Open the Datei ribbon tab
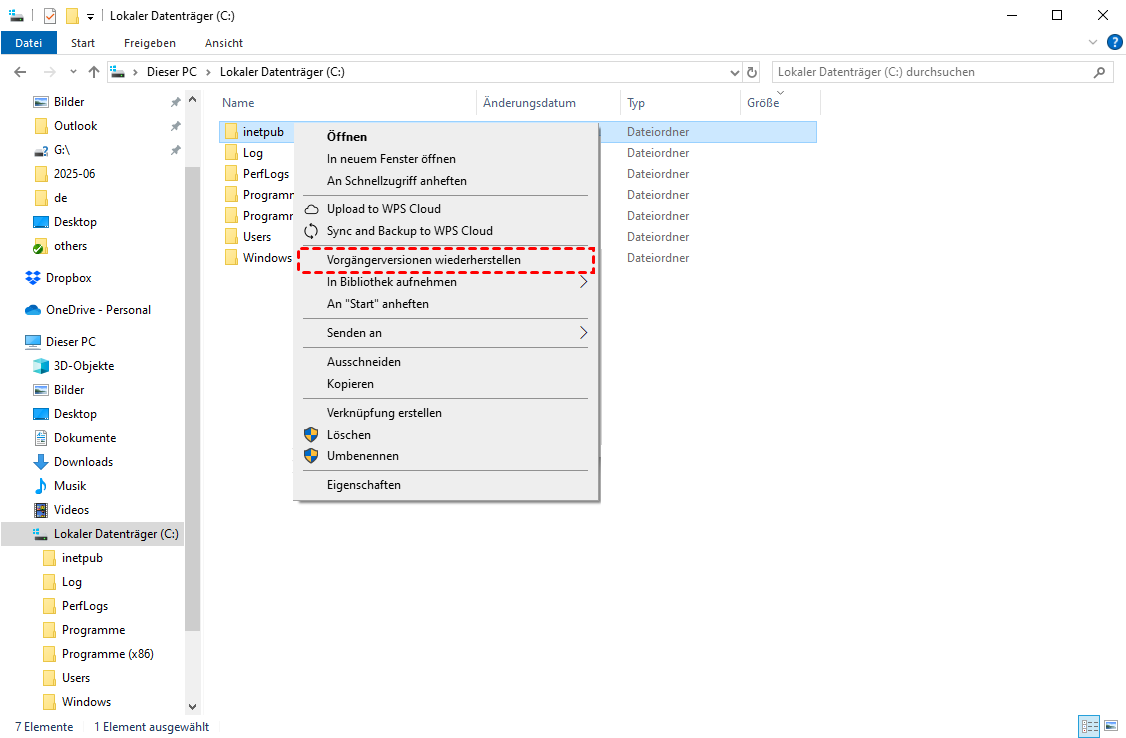This screenshot has width=1126, height=738. 28,43
